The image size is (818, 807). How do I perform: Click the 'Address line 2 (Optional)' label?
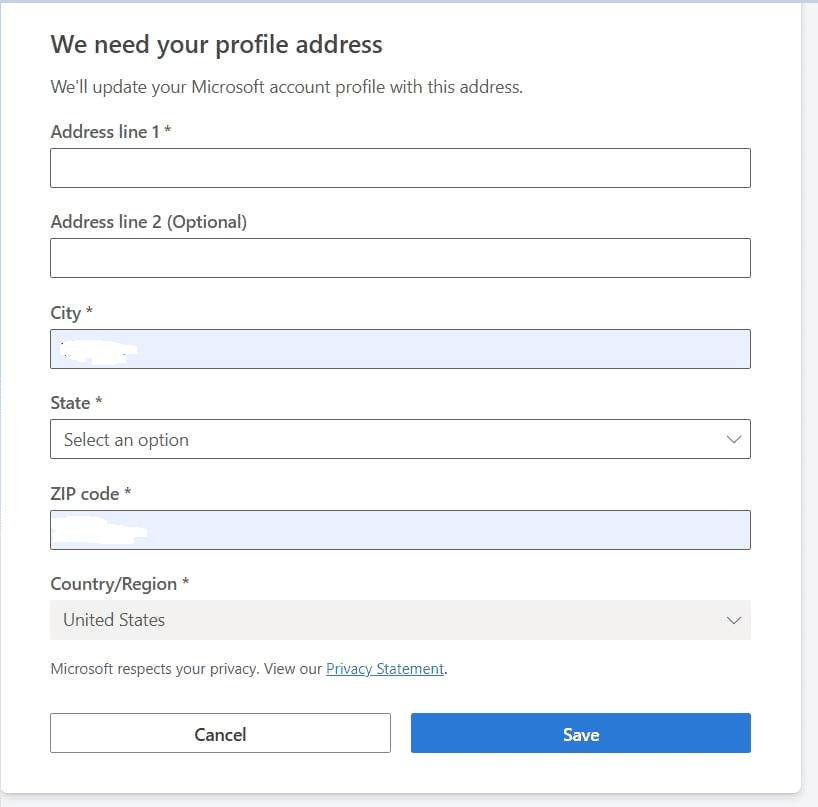[x=148, y=221]
